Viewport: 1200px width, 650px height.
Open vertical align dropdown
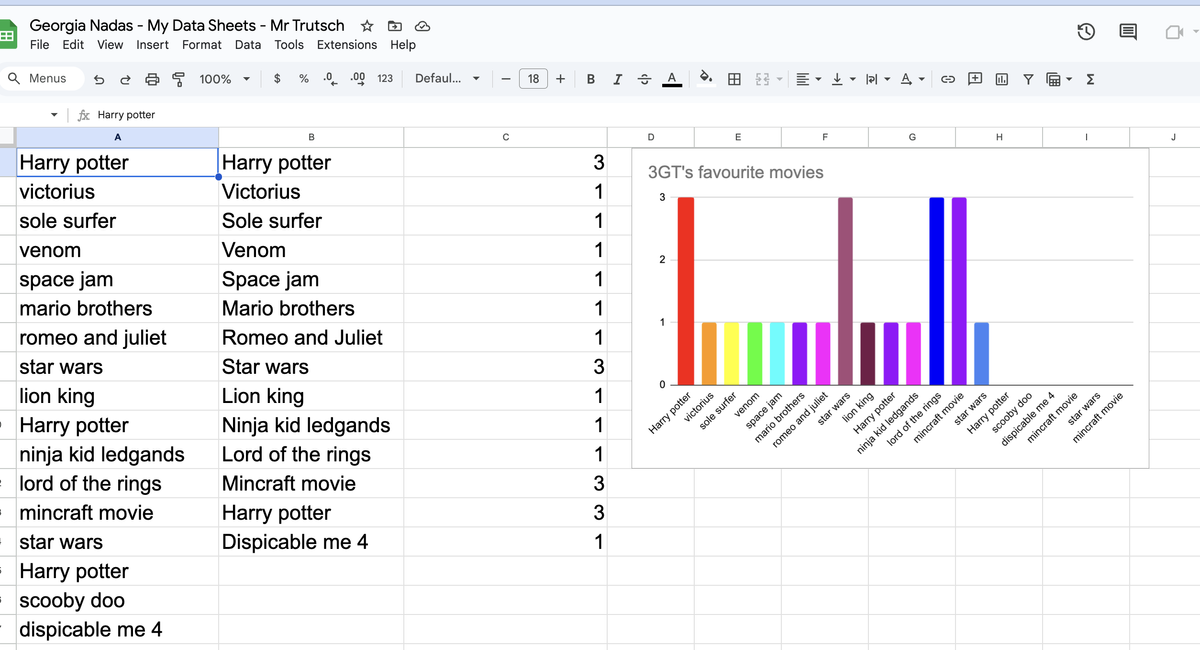[x=842, y=78]
